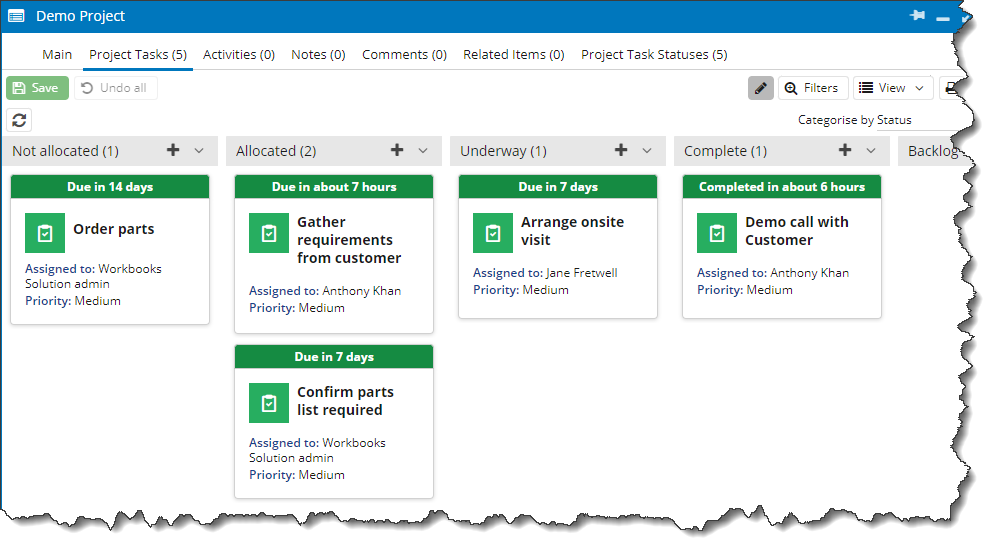Click the Order parts task clipboard icon
The width and height of the screenshot is (997, 552).
pyautogui.click(x=45, y=233)
